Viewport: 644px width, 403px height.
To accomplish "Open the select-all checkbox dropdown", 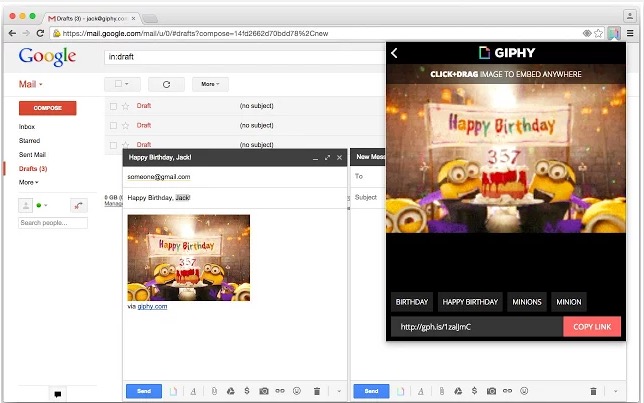I will click(122, 84).
